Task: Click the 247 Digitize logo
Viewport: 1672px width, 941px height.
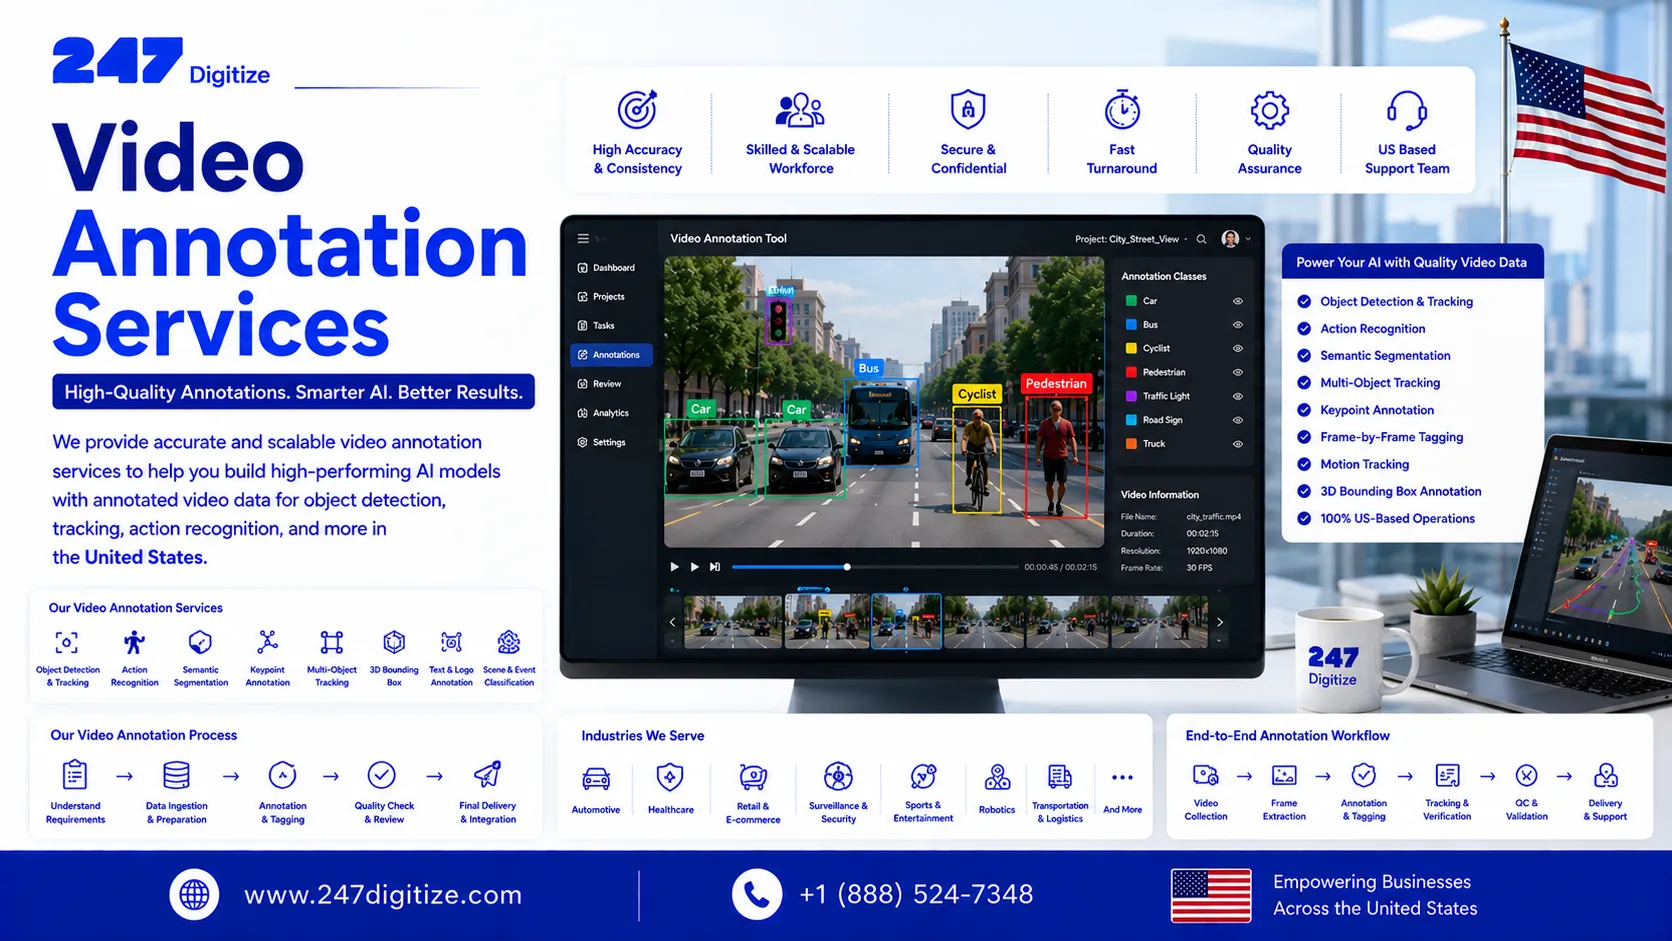Action: (161, 62)
